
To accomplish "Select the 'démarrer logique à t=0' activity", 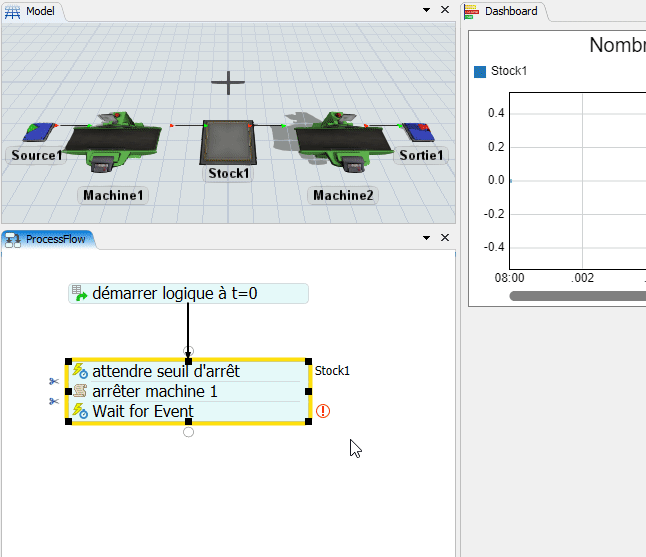I will [188, 294].
